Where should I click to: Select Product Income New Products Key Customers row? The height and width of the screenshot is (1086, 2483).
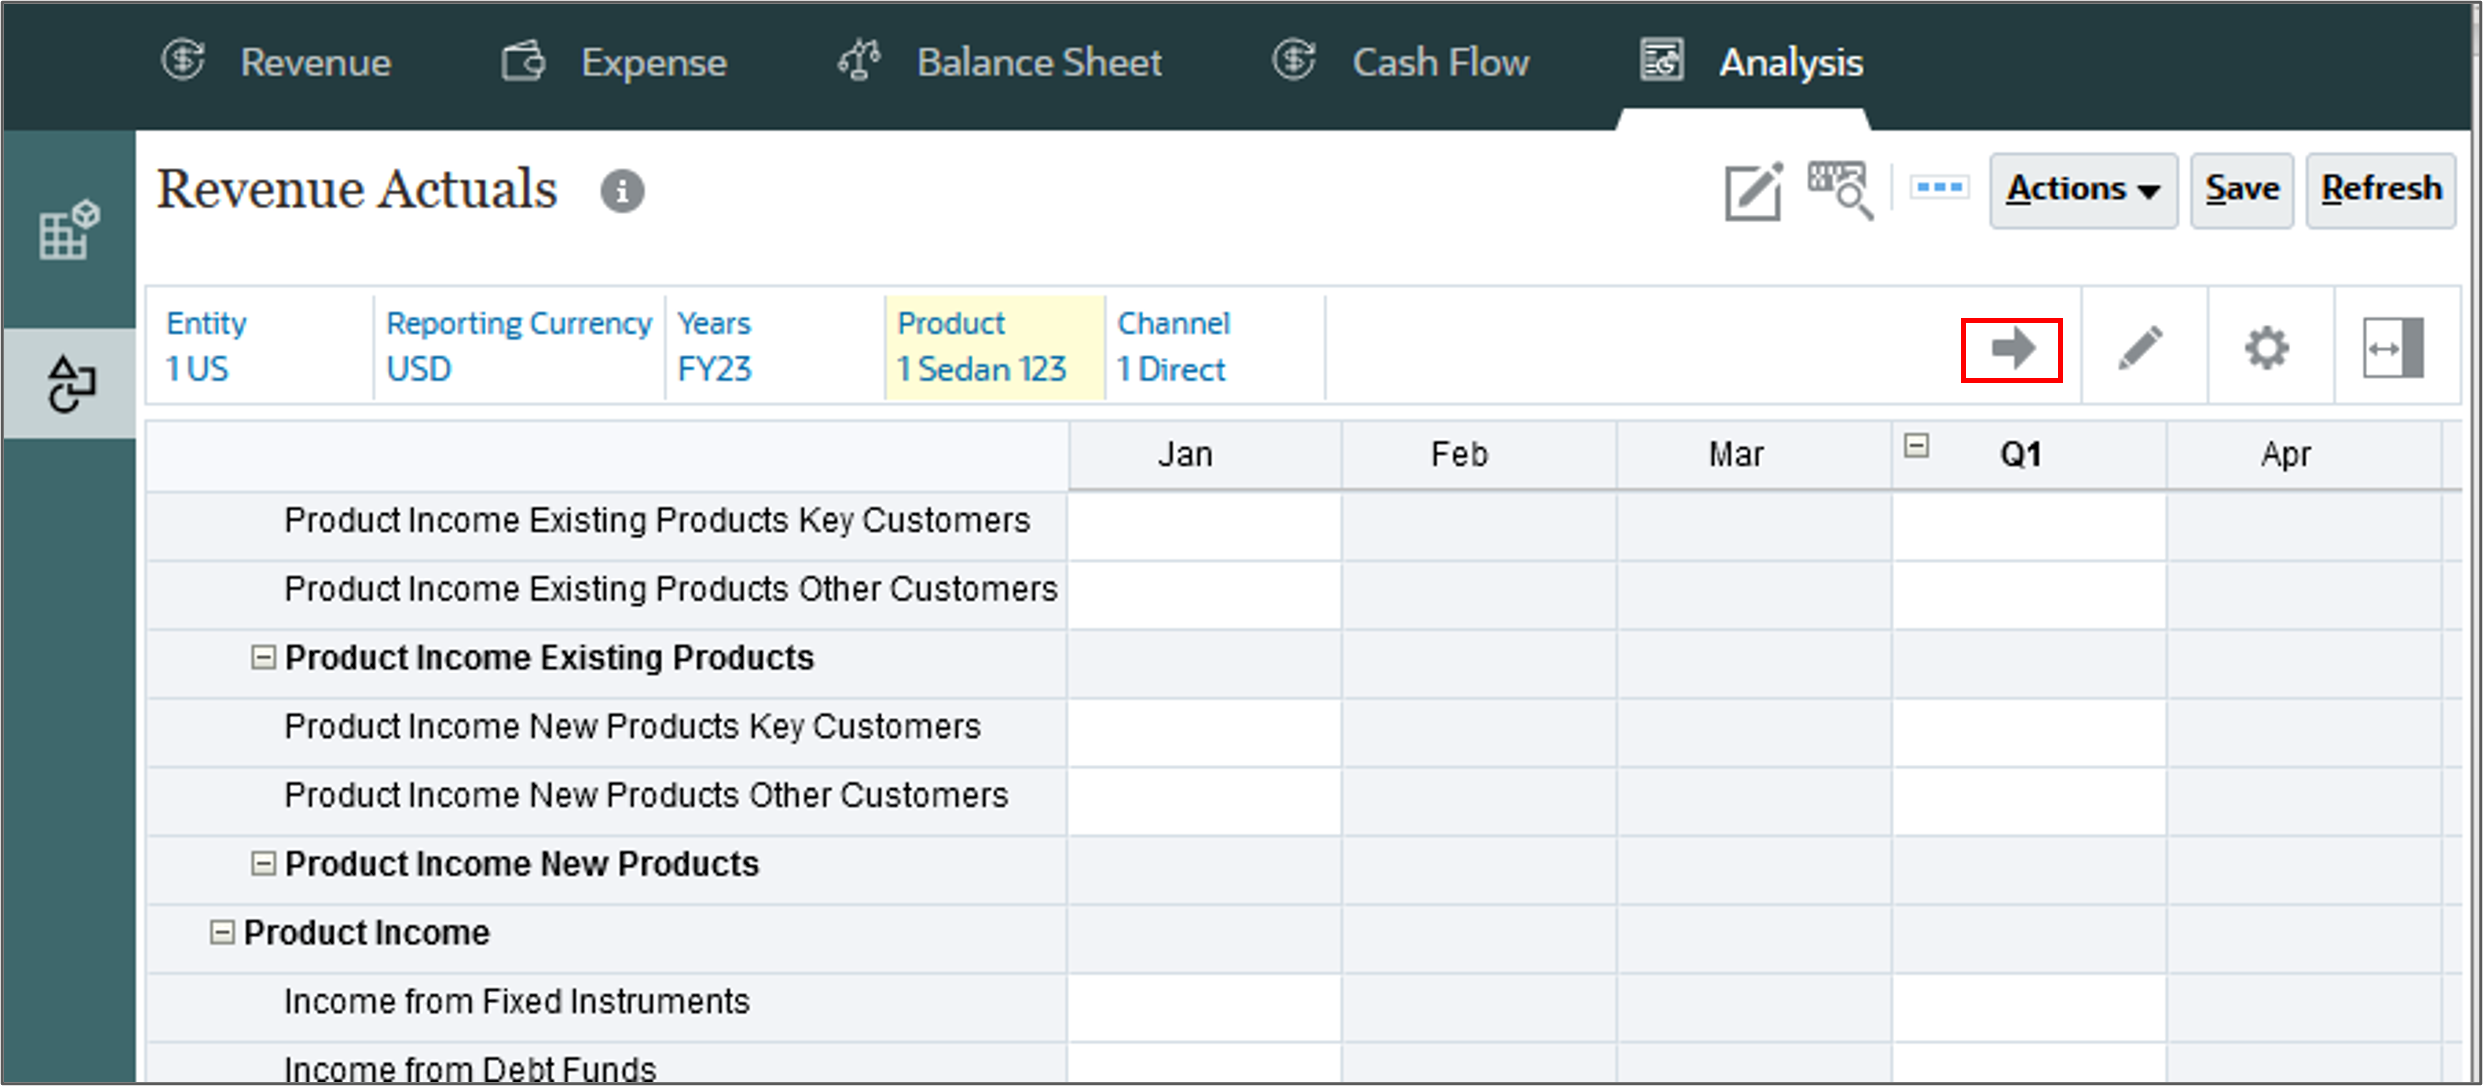pos(607,732)
